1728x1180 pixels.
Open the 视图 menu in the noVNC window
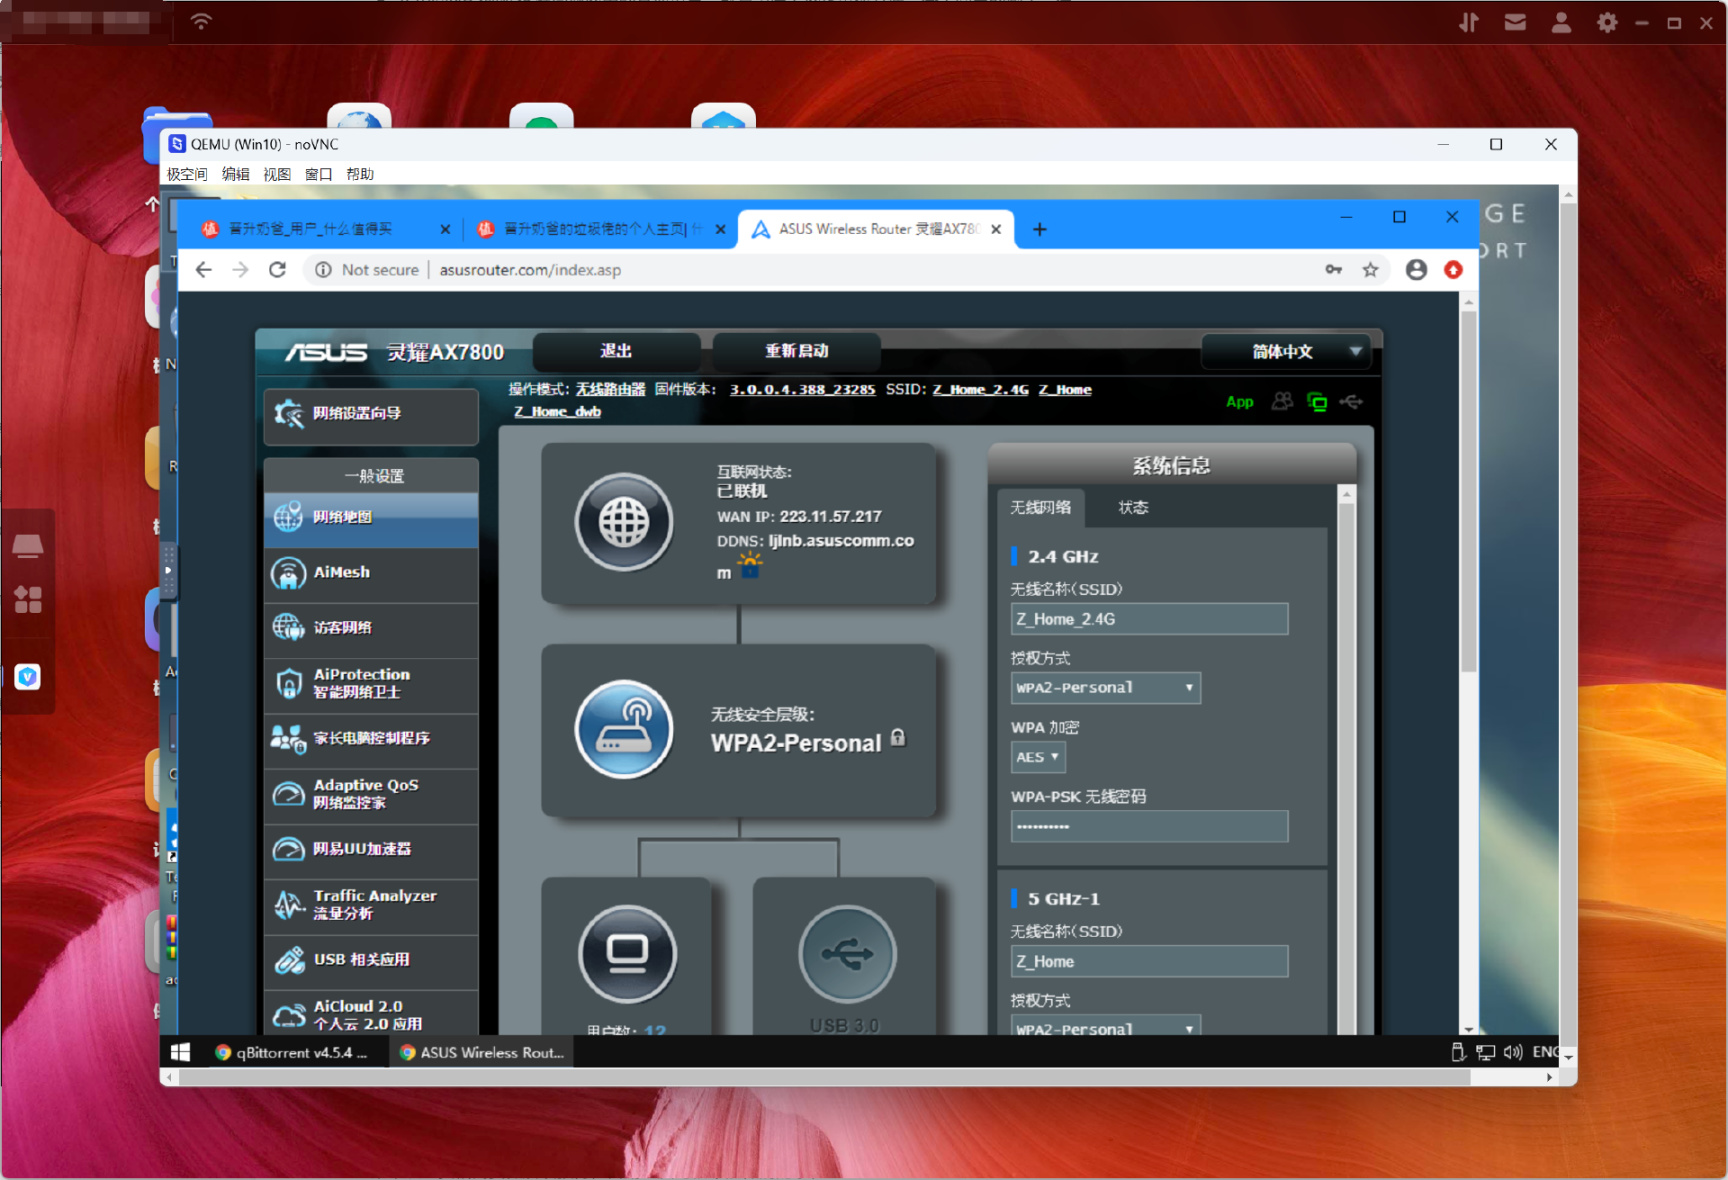coord(277,174)
